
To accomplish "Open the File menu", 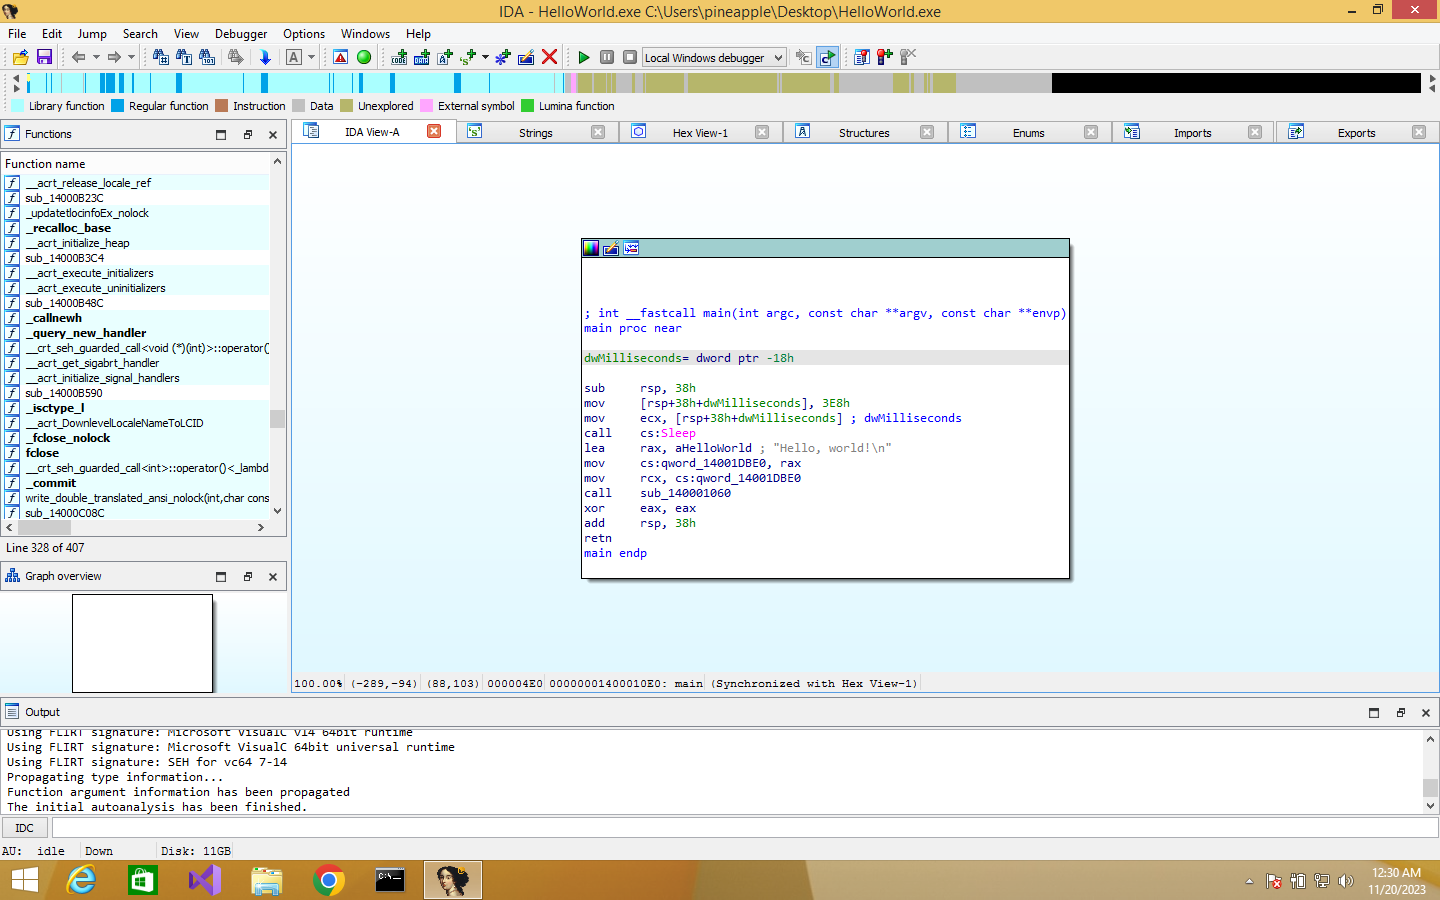I will [x=17, y=33].
